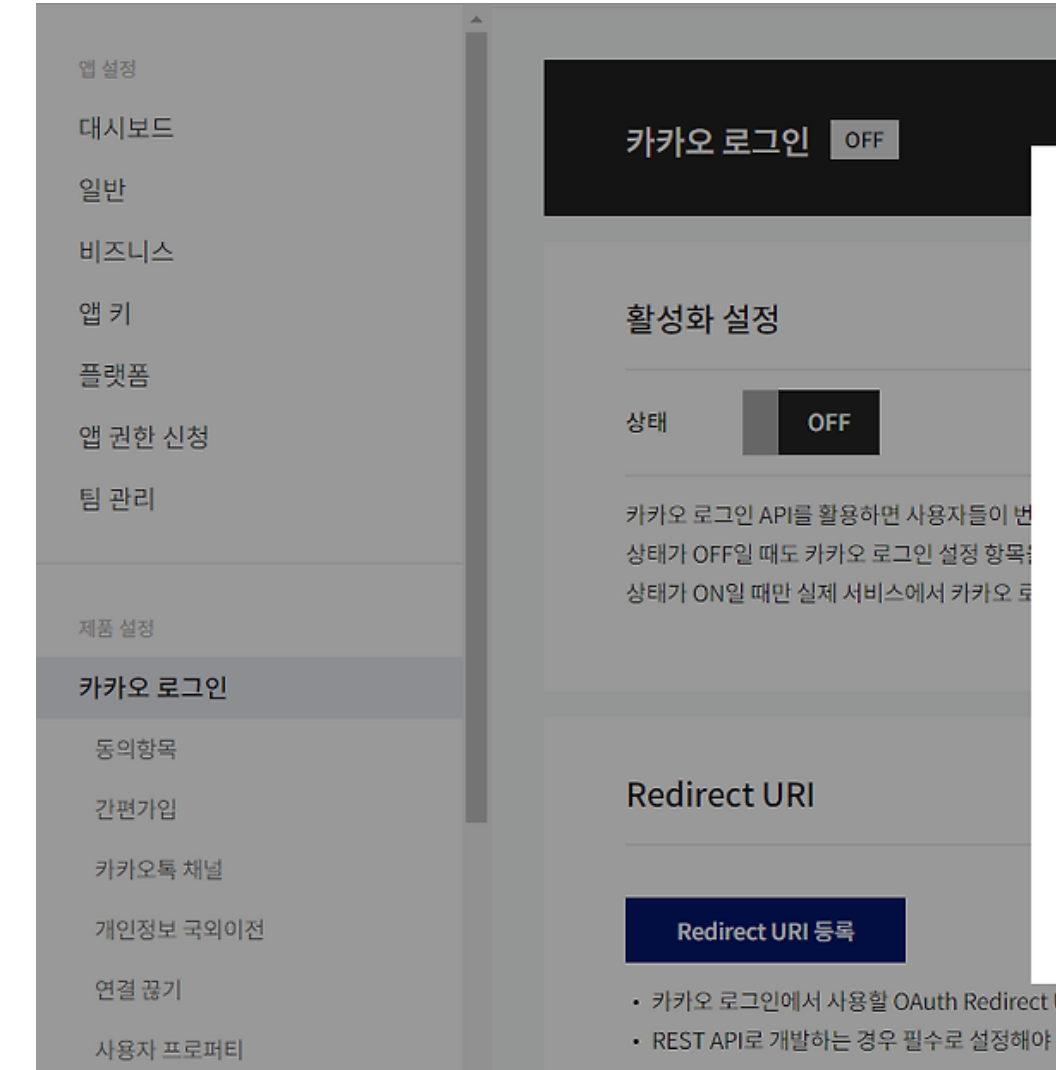This screenshot has width=1056, height=1070.
Task: Click the 활성화 설정 heading
Action: pos(702,319)
